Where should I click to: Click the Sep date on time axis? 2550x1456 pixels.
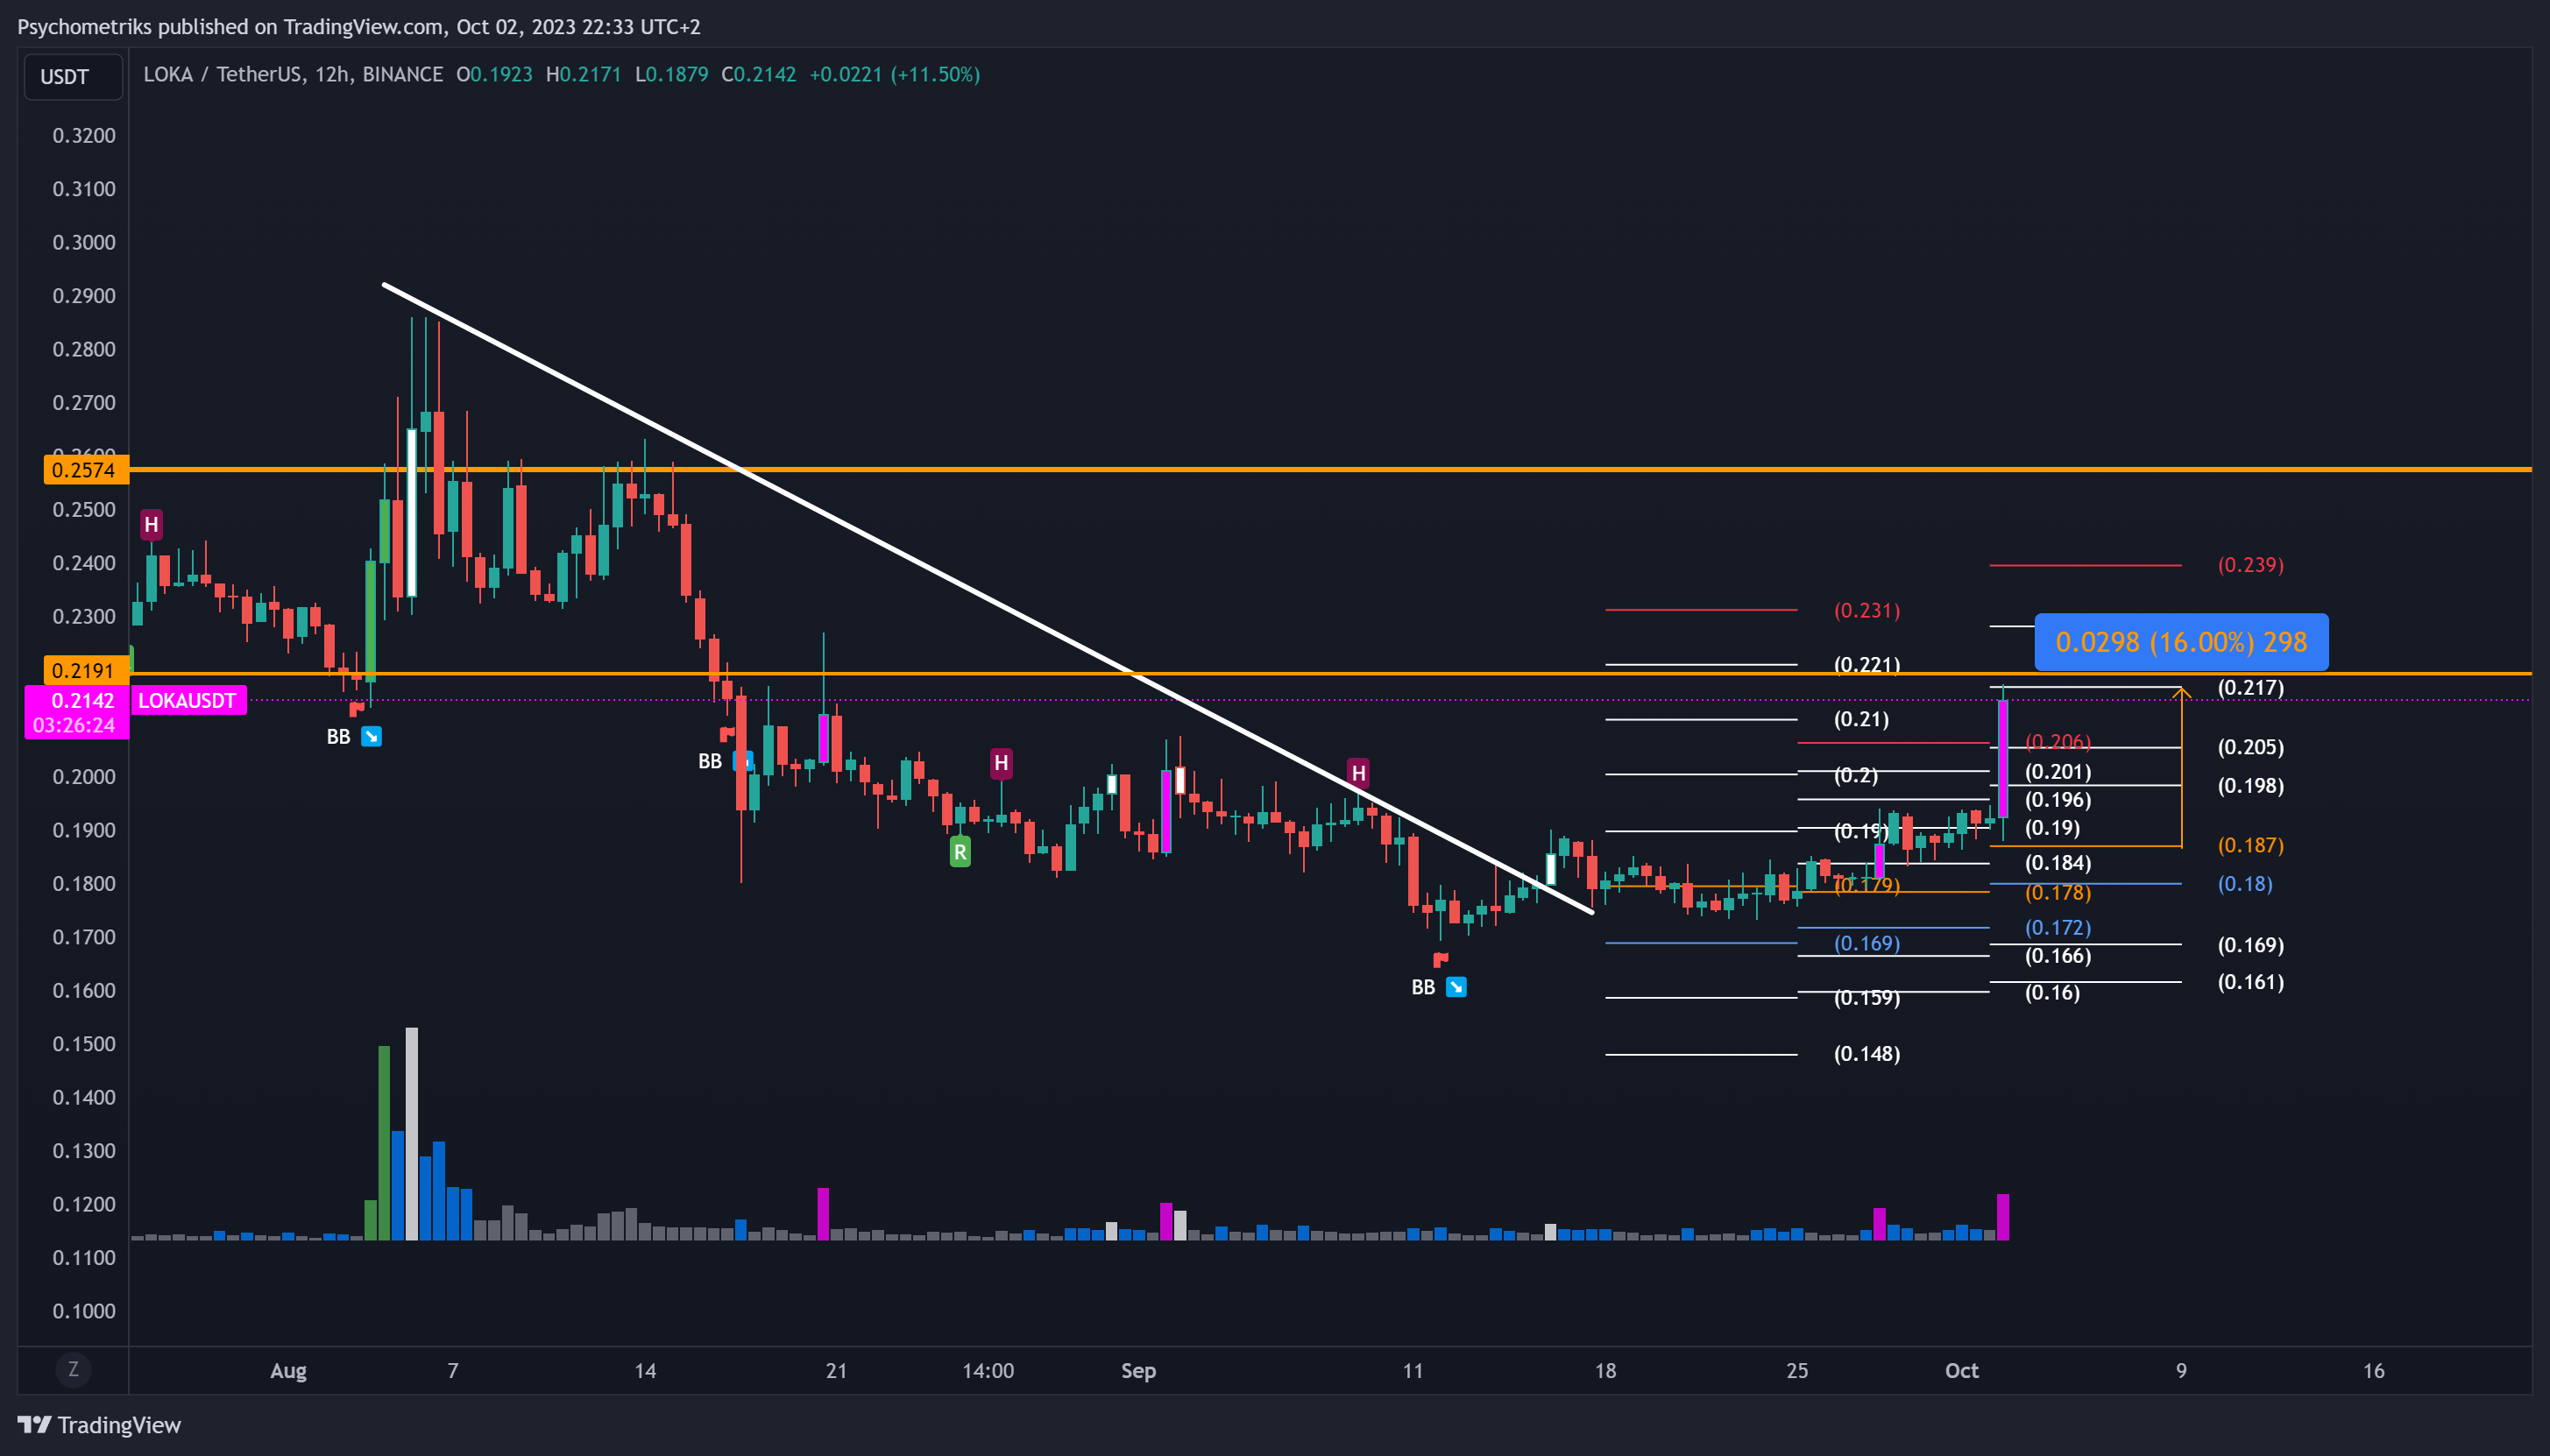click(1138, 1370)
